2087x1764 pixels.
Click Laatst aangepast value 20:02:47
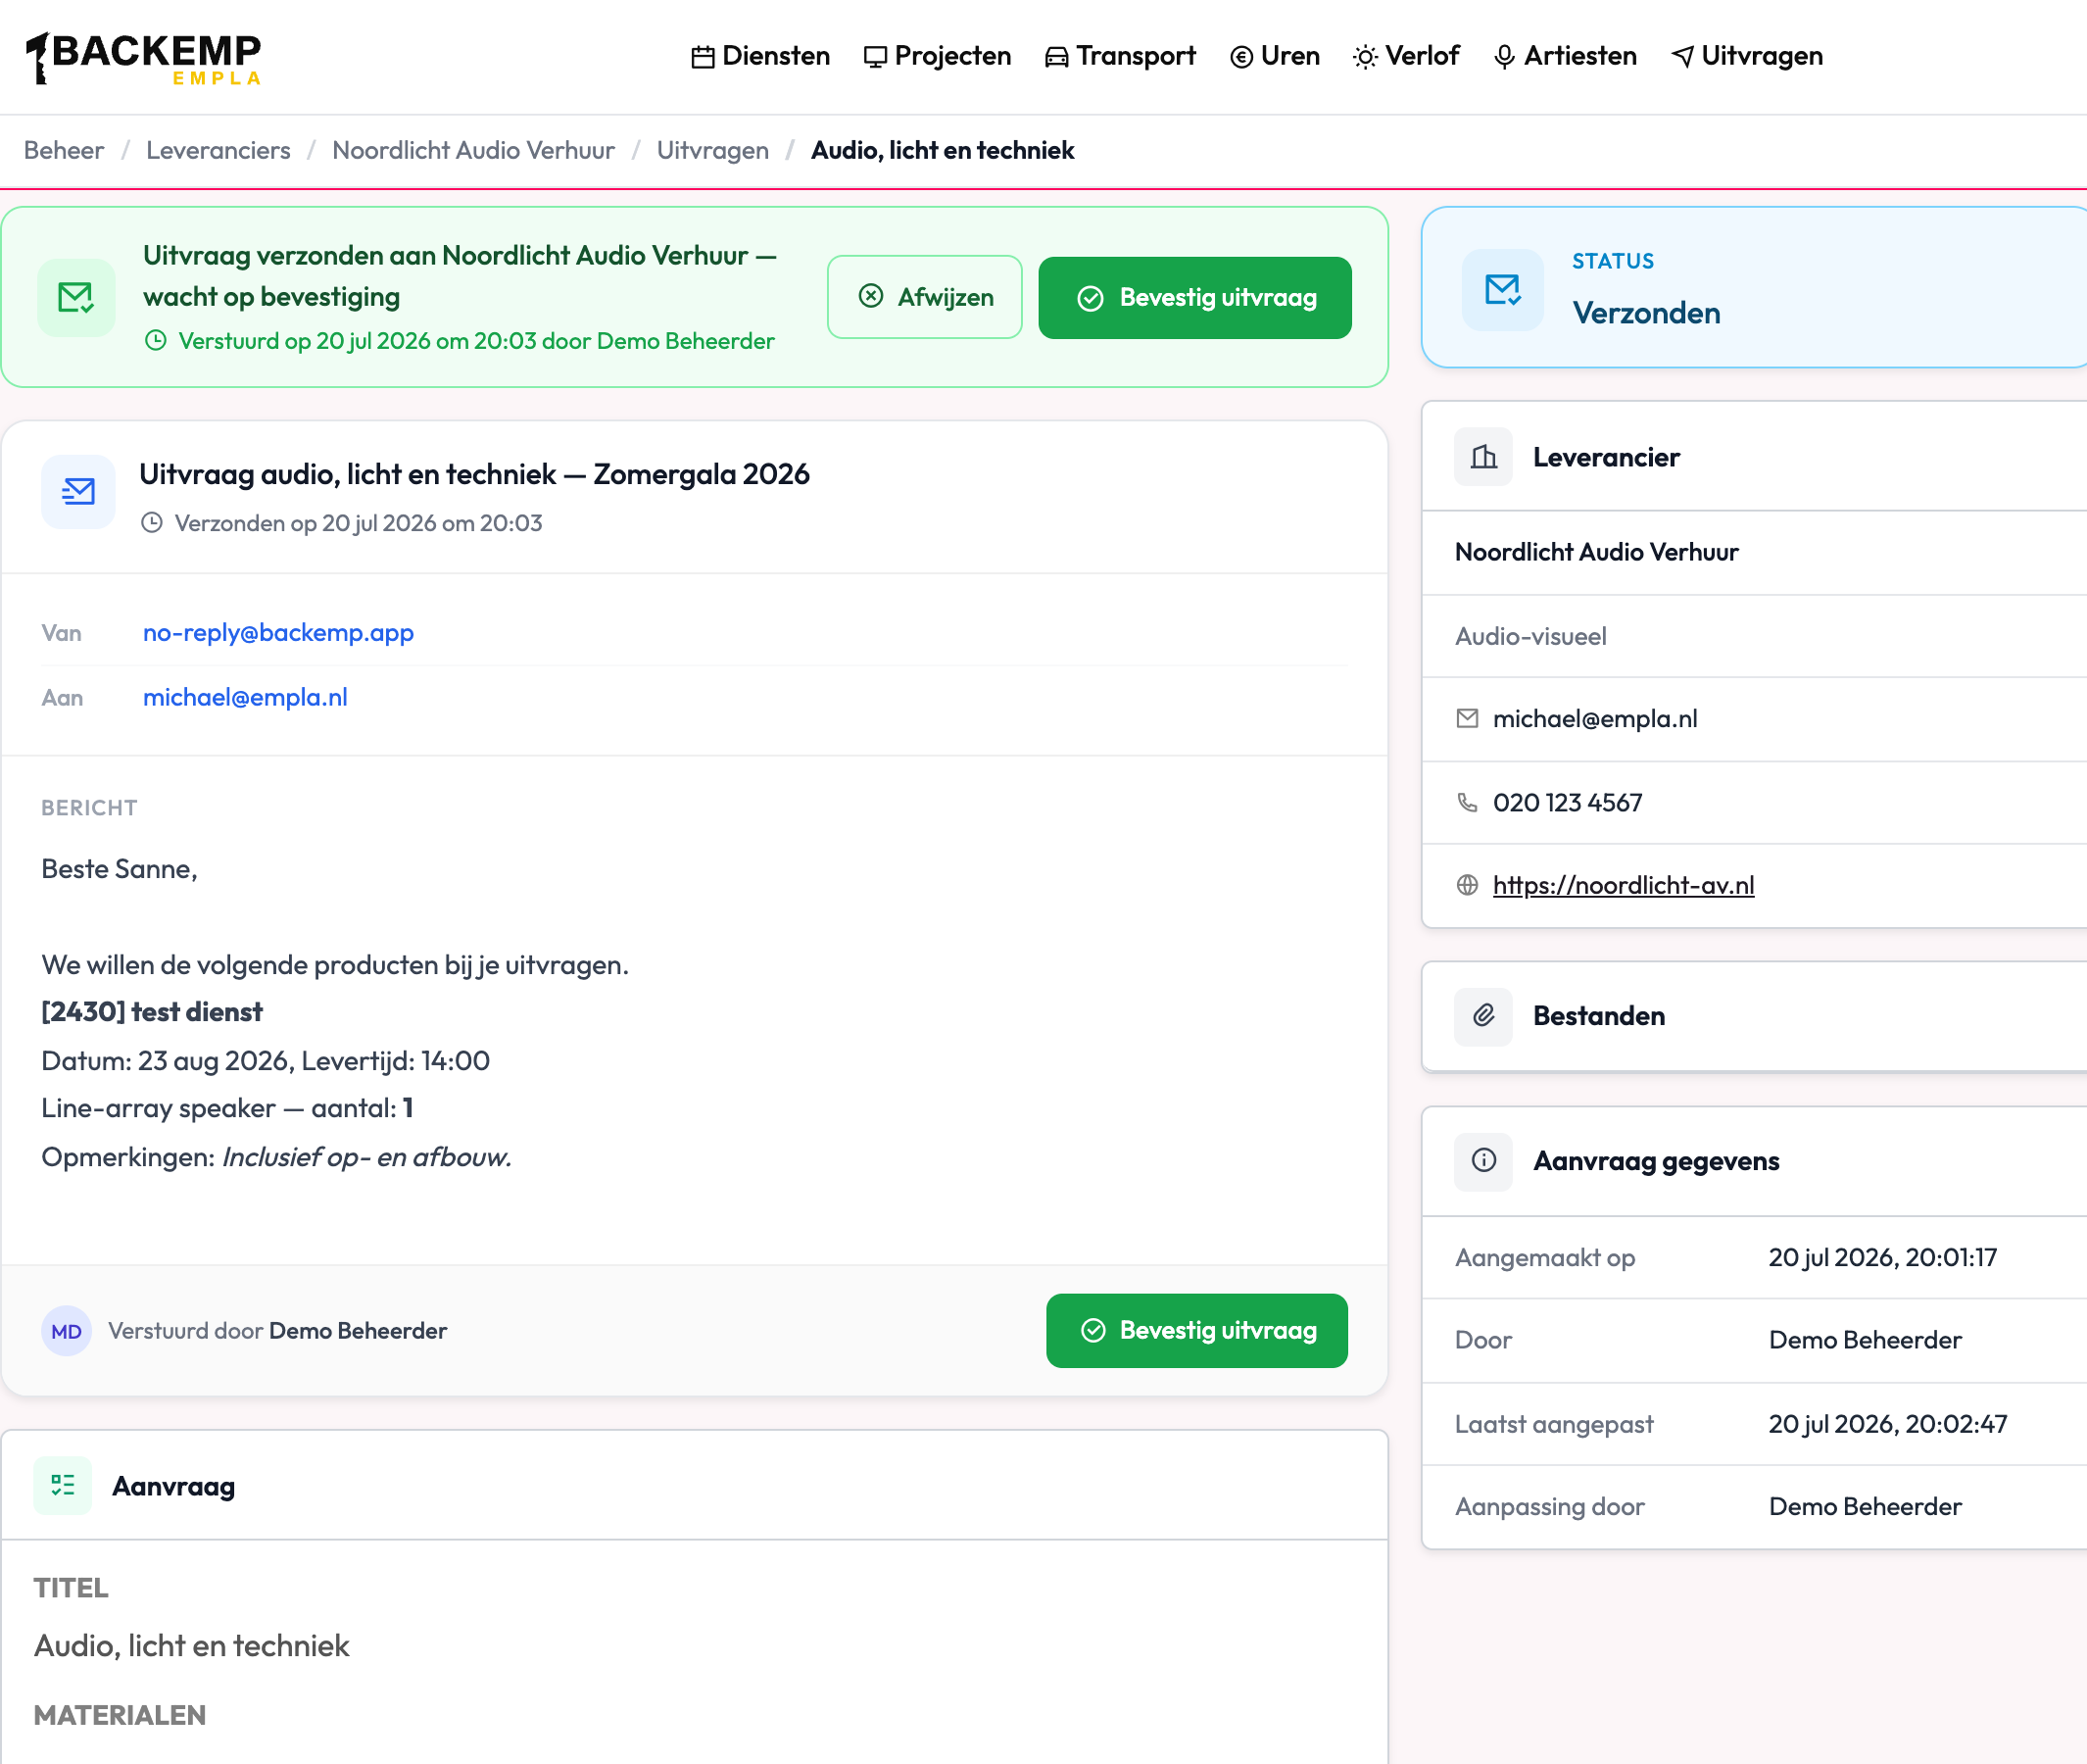(1888, 1423)
